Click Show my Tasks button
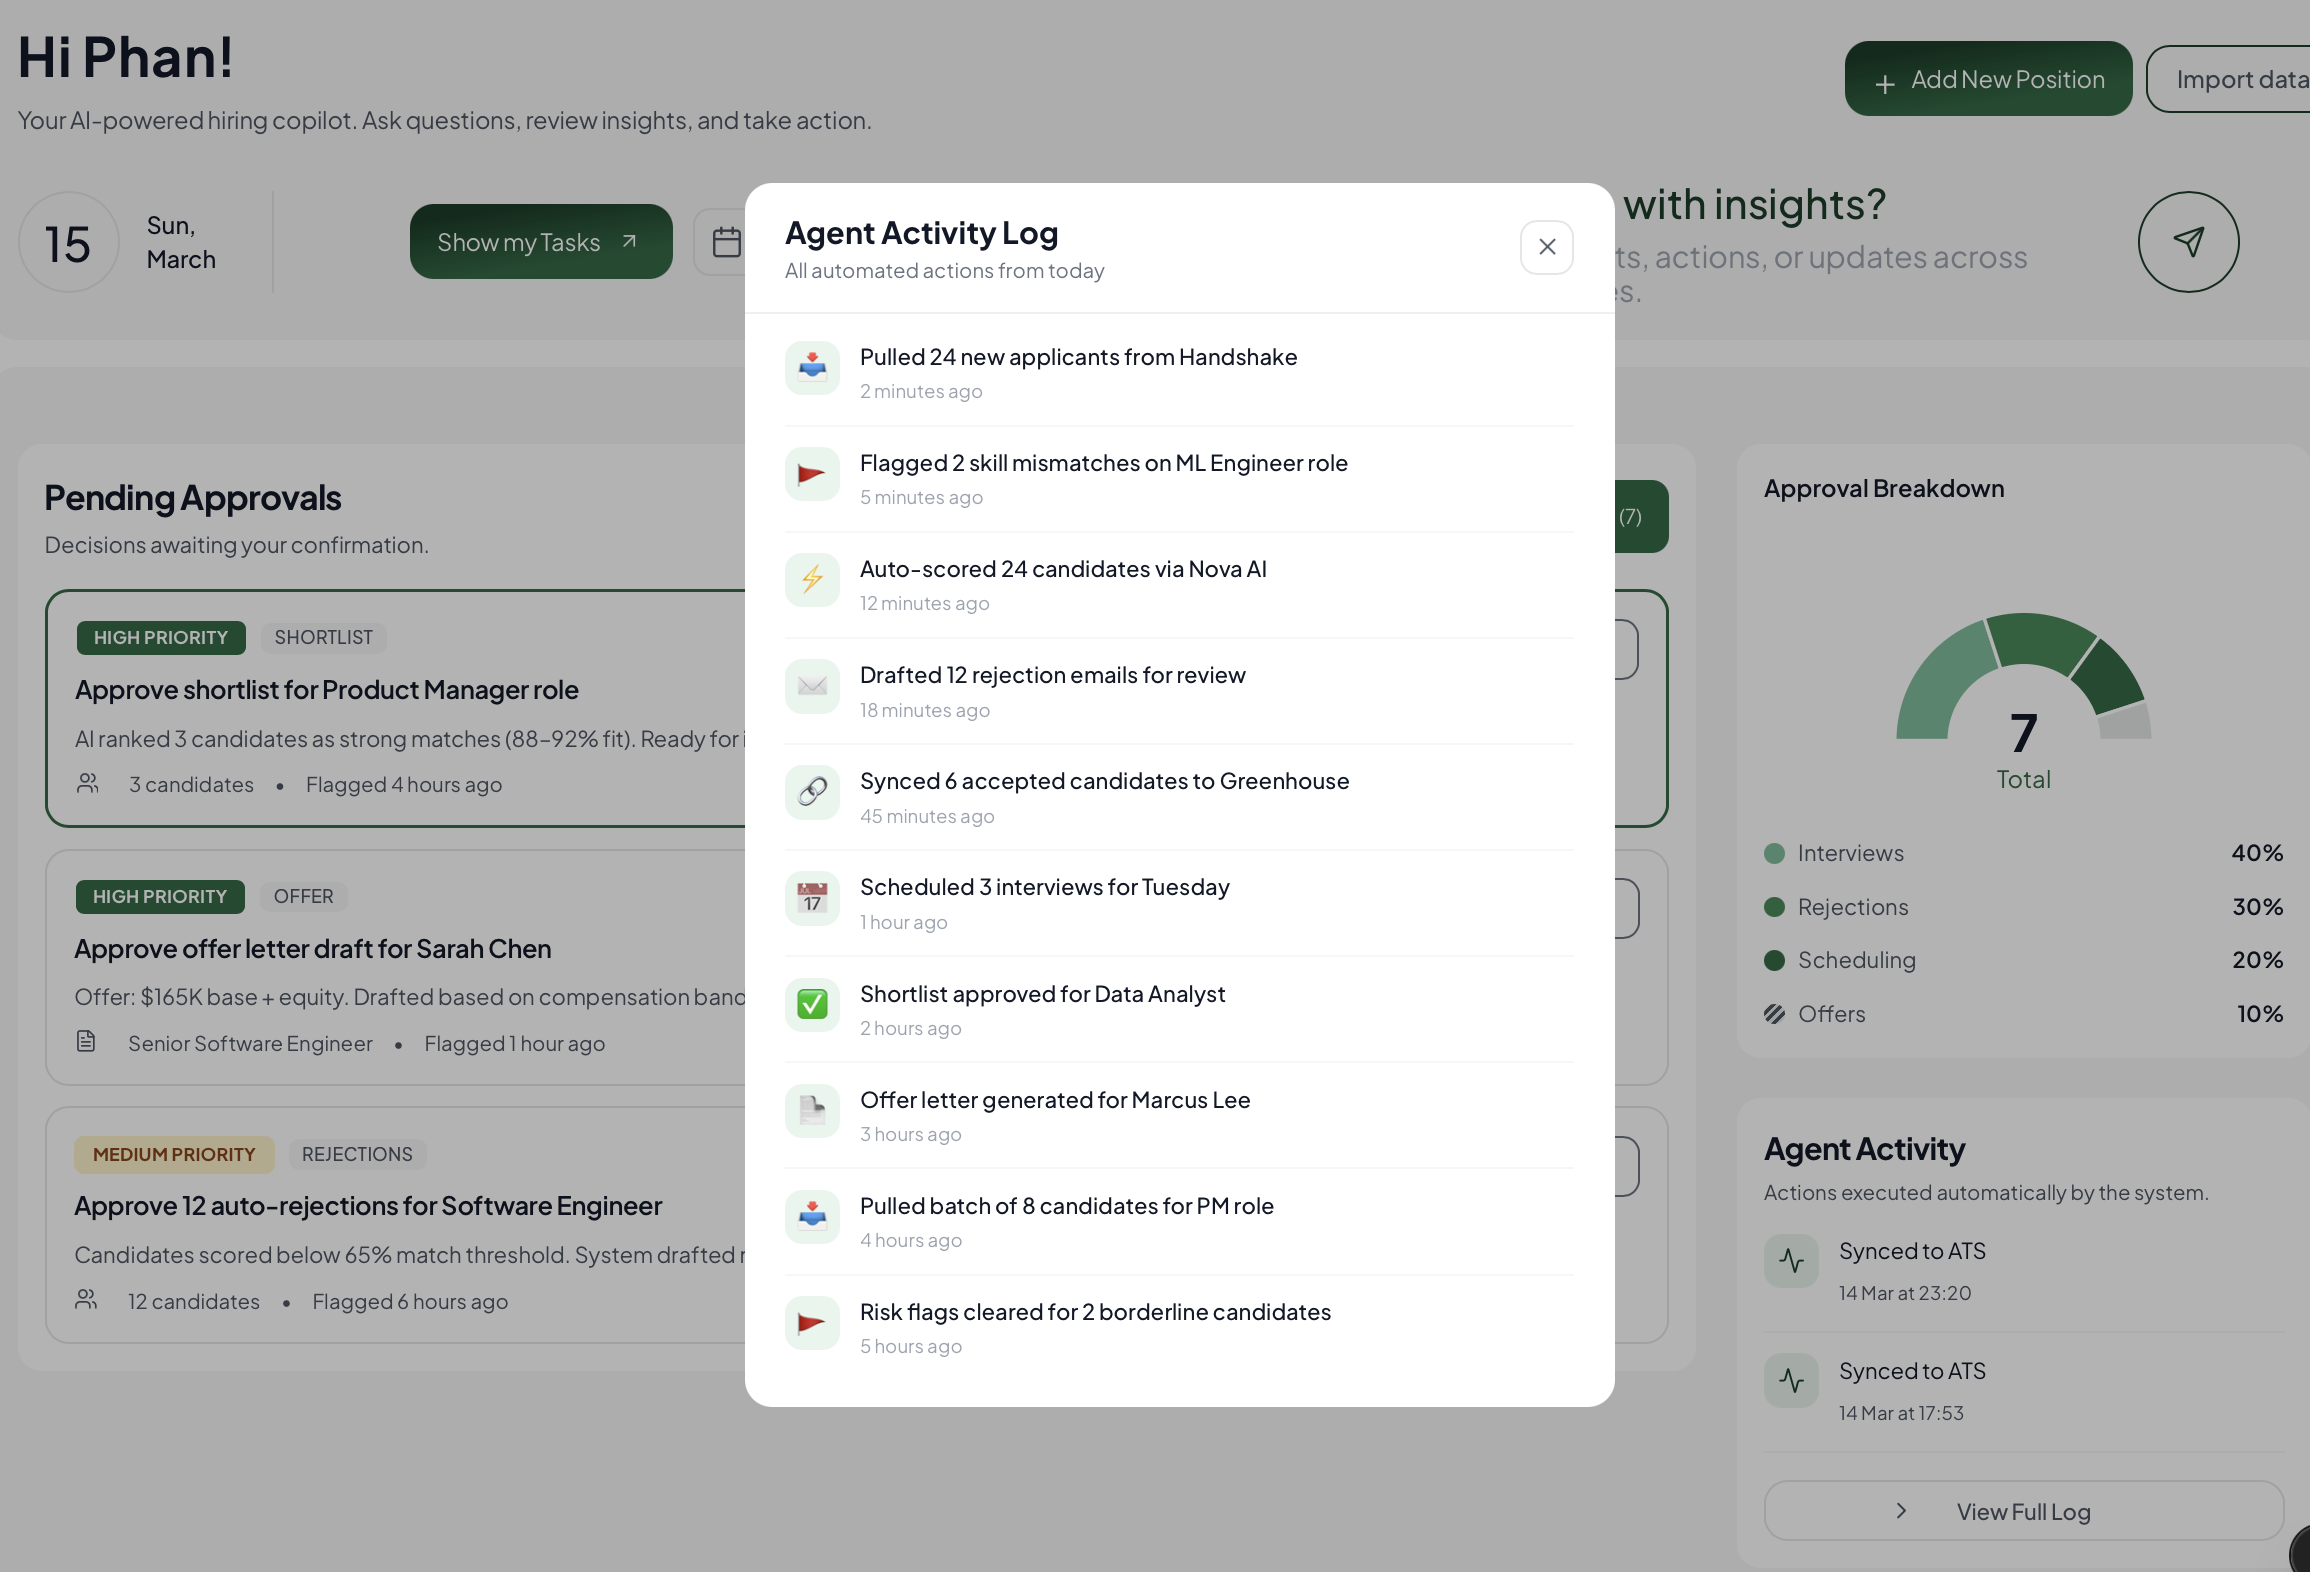Viewport: 2310px width, 1572px height. click(x=541, y=242)
